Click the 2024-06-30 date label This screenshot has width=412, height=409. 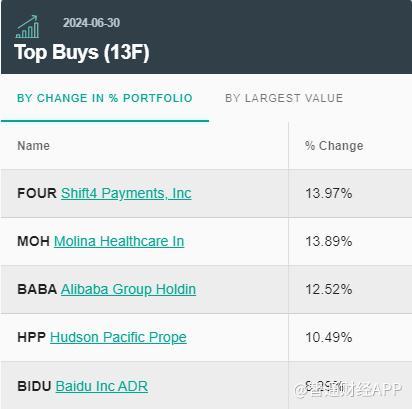coord(91,23)
